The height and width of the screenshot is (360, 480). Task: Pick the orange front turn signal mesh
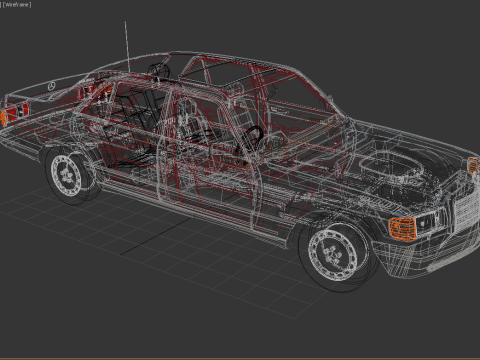click(402, 229)
